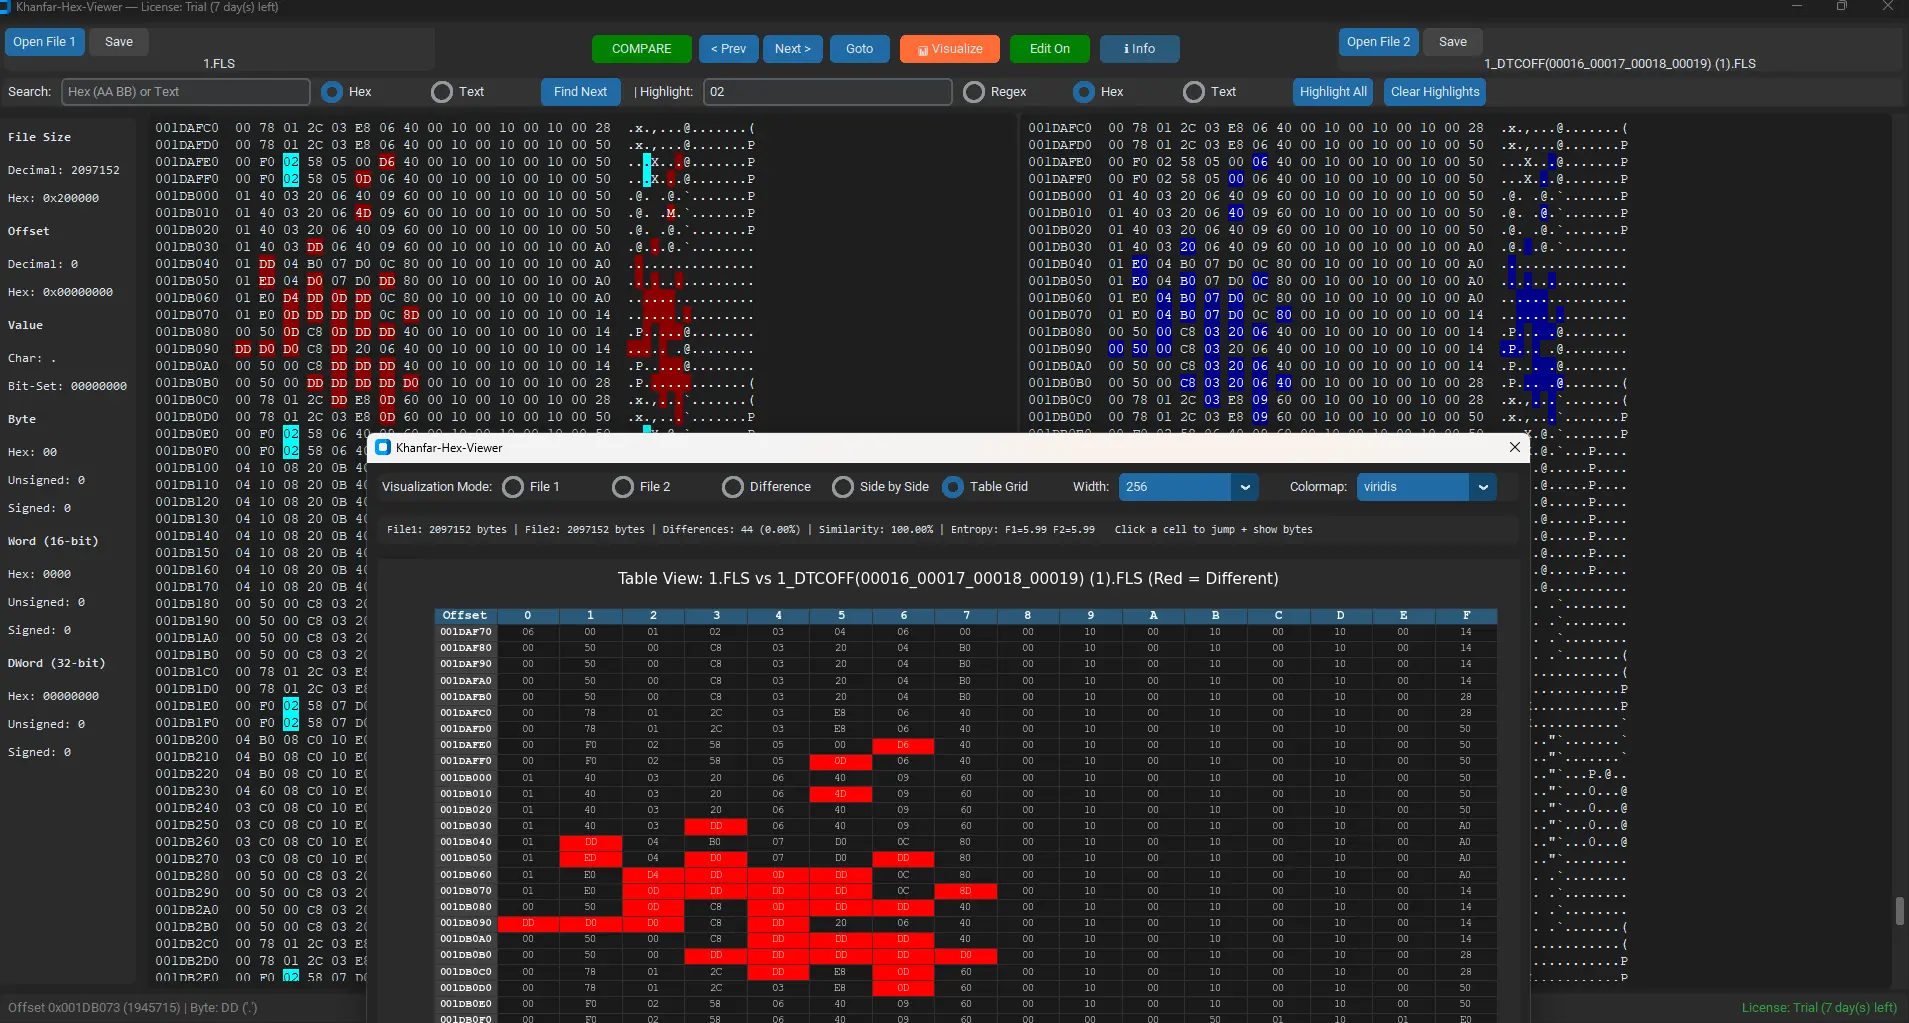
Task: Clear all highlights
Action: tap(1434, 91)
